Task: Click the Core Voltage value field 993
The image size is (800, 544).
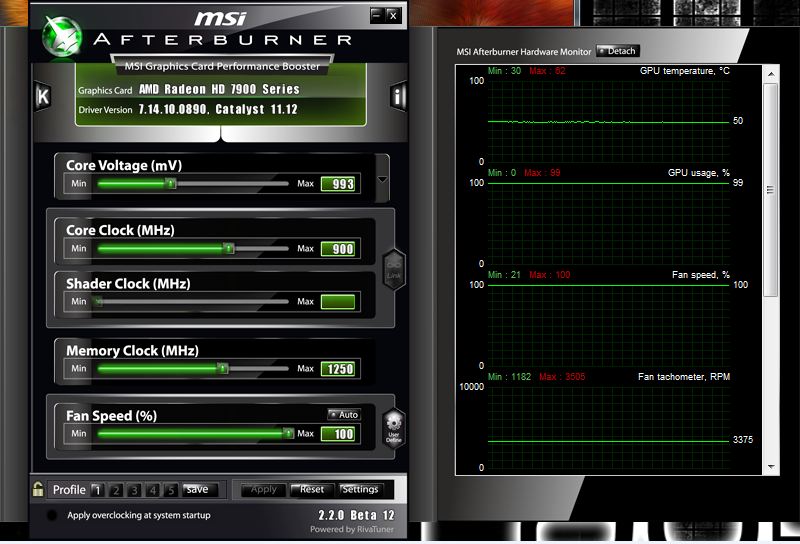Action: (338, 184)
